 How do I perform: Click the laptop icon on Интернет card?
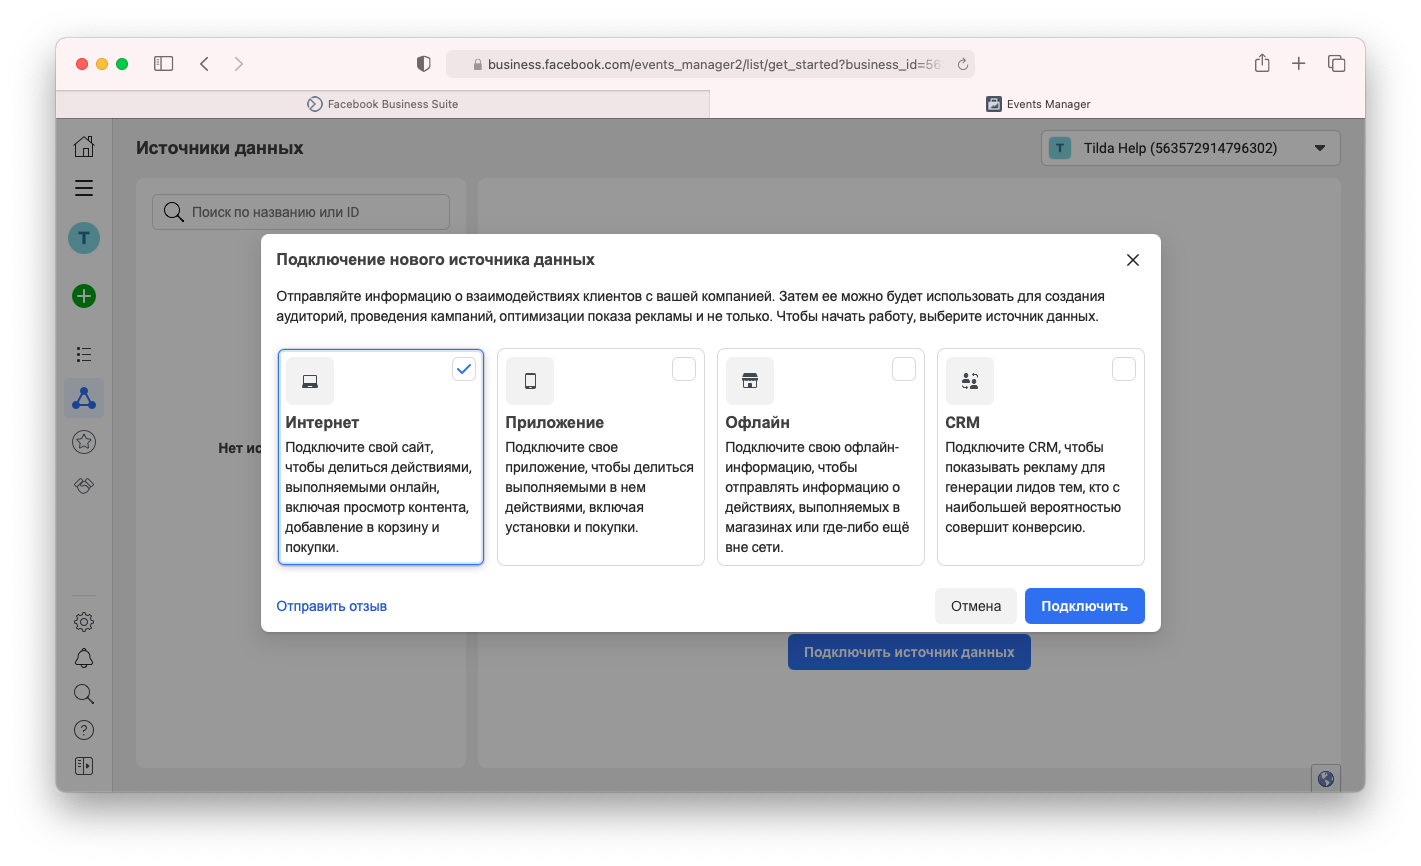click(310, 381)
